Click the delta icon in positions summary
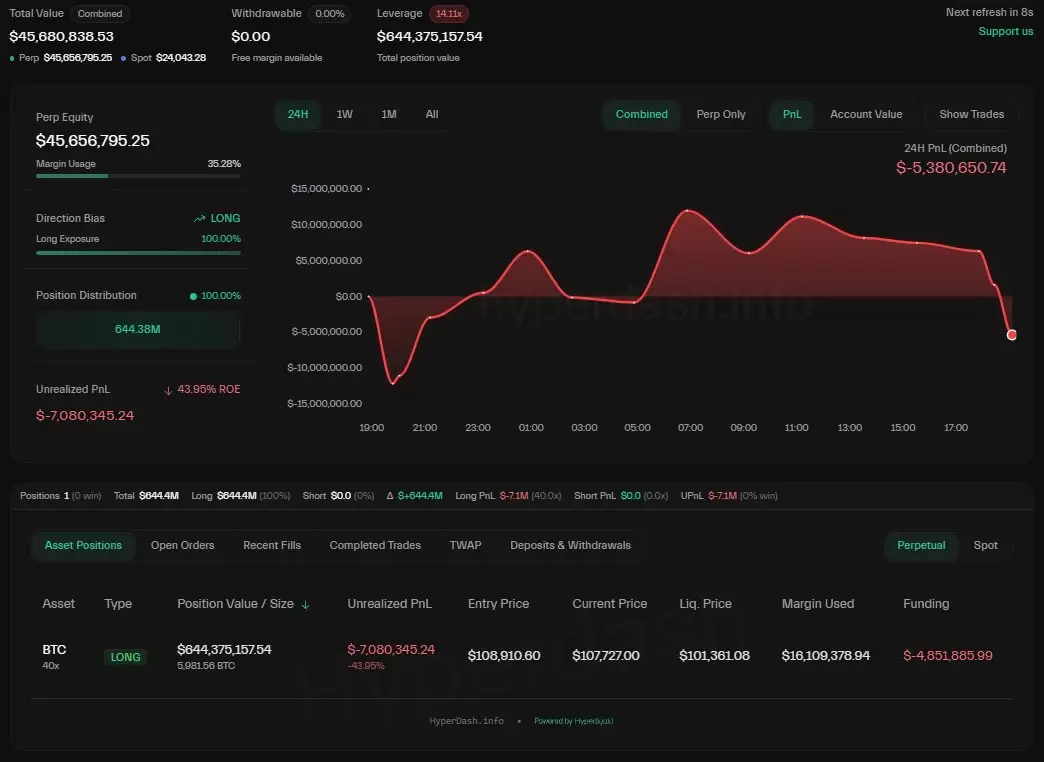Viewport: 1044px width, 762px height. click(390, 496)
